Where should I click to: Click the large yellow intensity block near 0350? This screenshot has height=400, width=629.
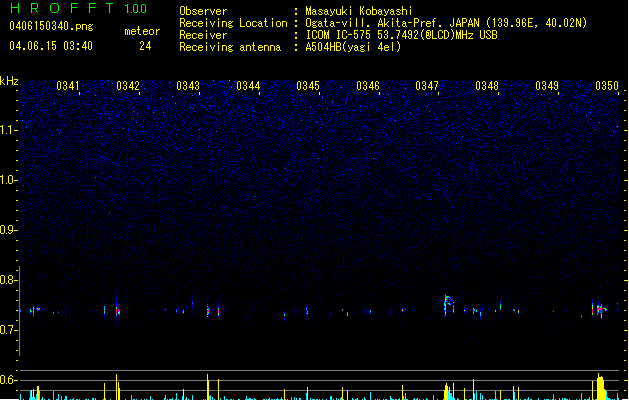click(600, 387)
